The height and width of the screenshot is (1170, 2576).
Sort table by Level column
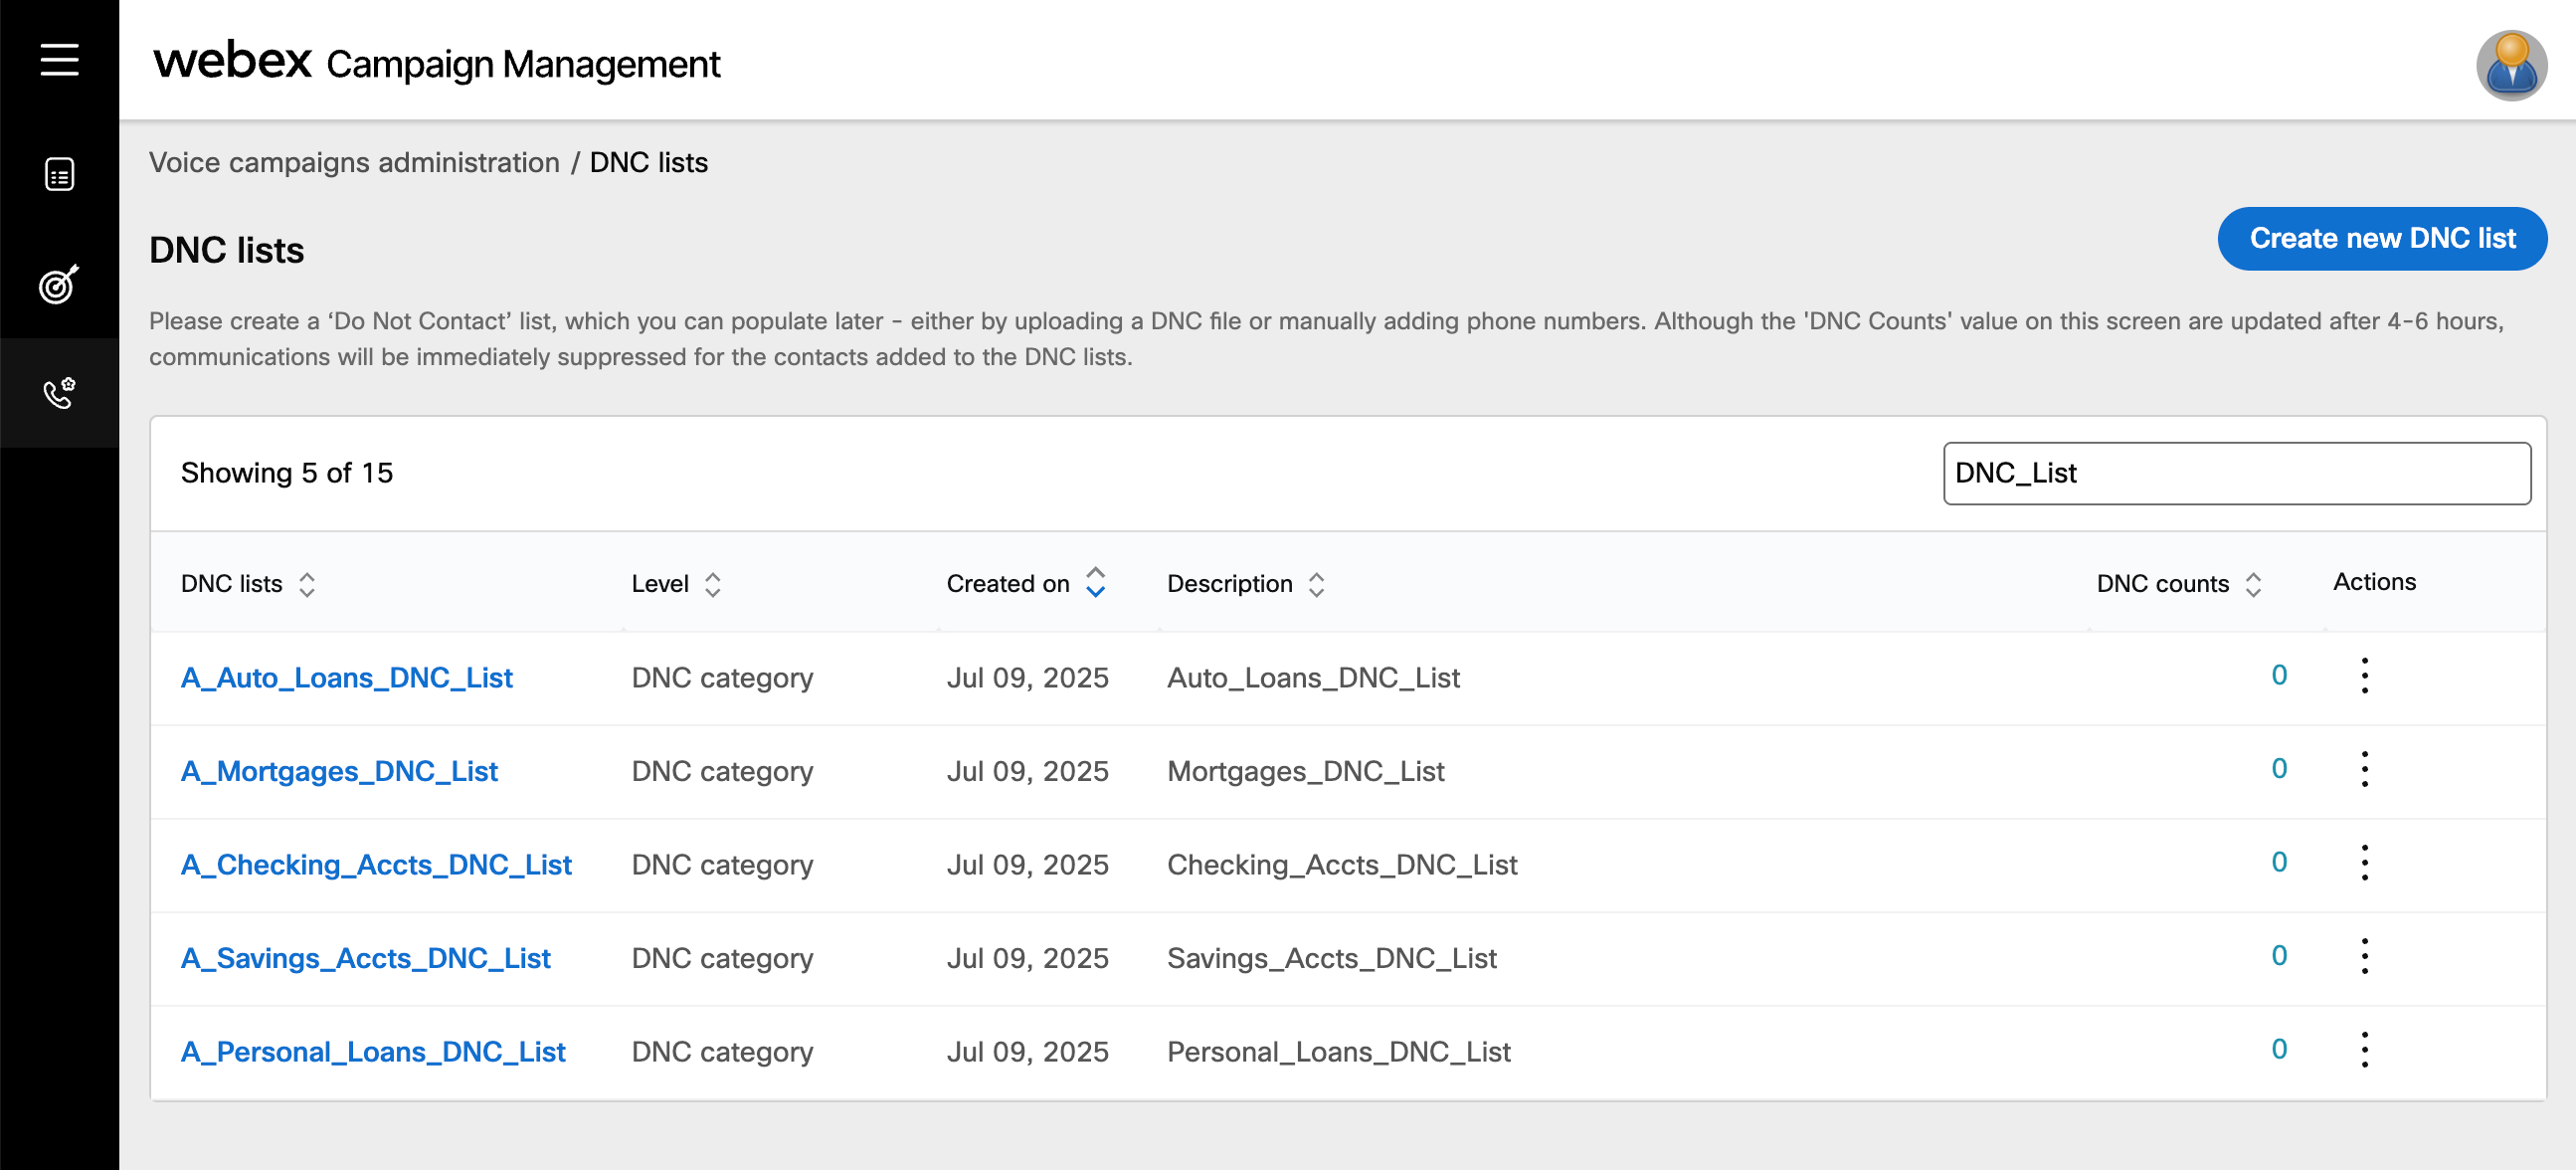coord(712,584)
